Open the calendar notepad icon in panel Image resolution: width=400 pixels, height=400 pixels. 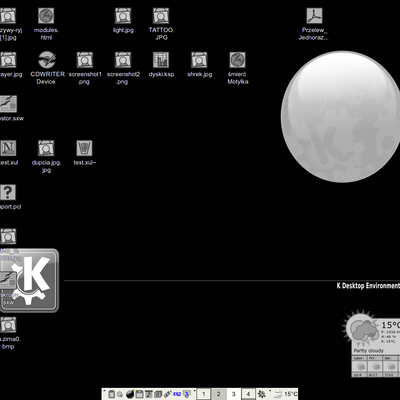(139, 394)
